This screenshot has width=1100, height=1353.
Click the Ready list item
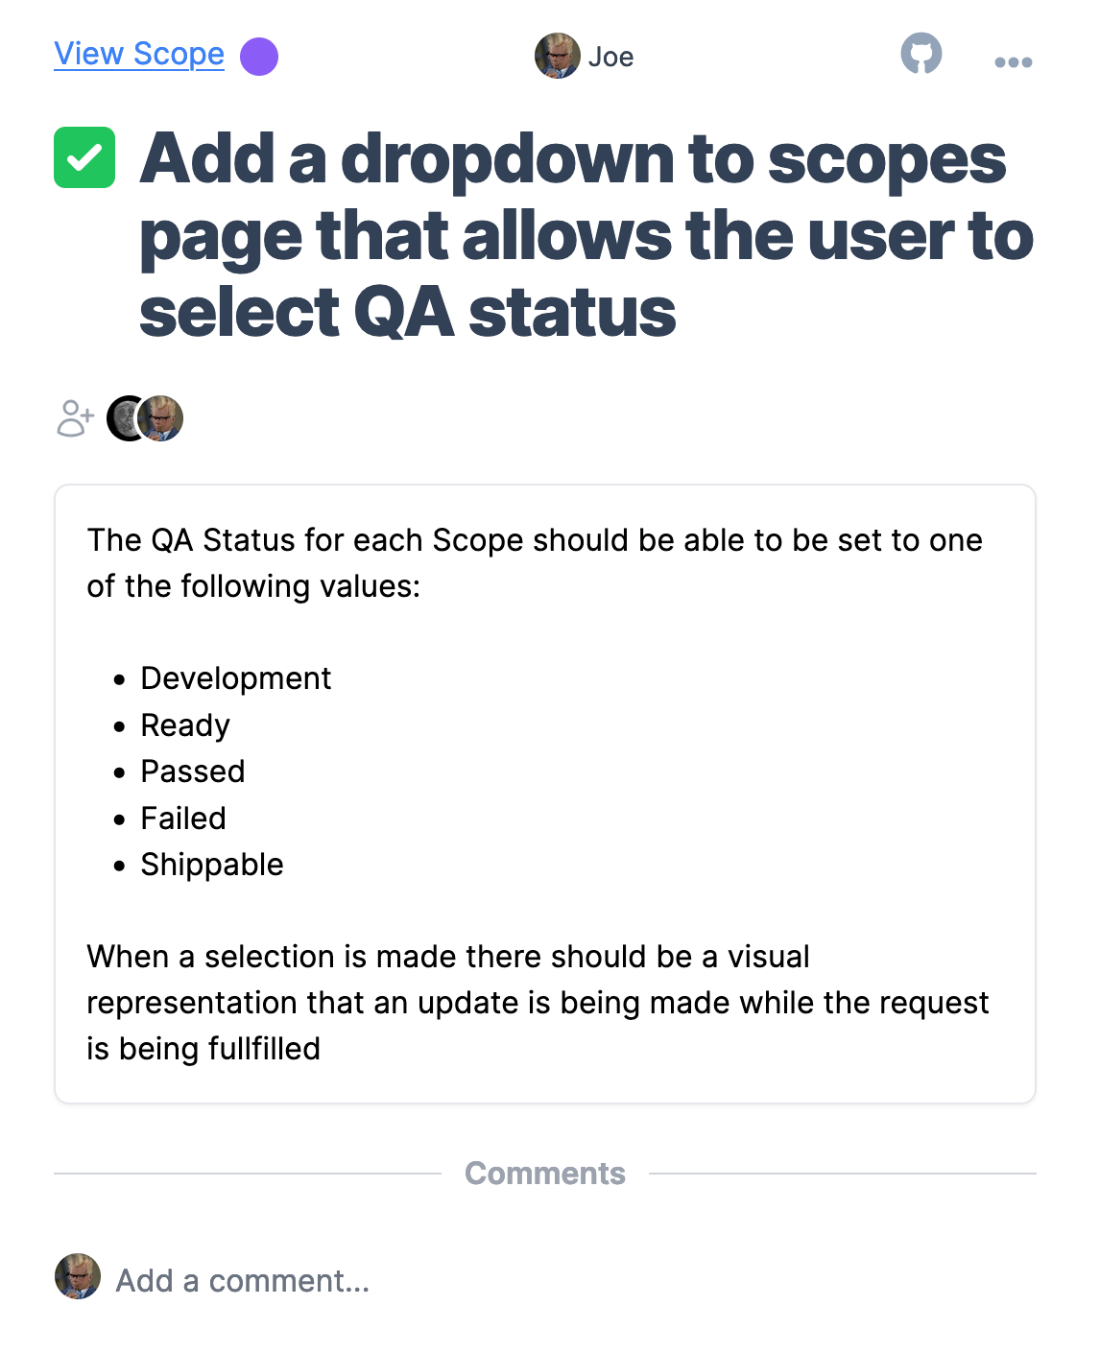pyautogui.click(x=185, y=725)
